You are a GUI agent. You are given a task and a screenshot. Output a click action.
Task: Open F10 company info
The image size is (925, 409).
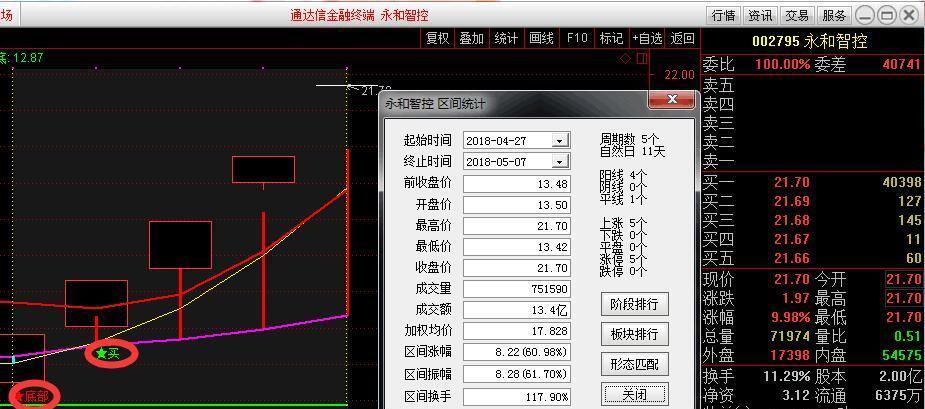(576, 38)
